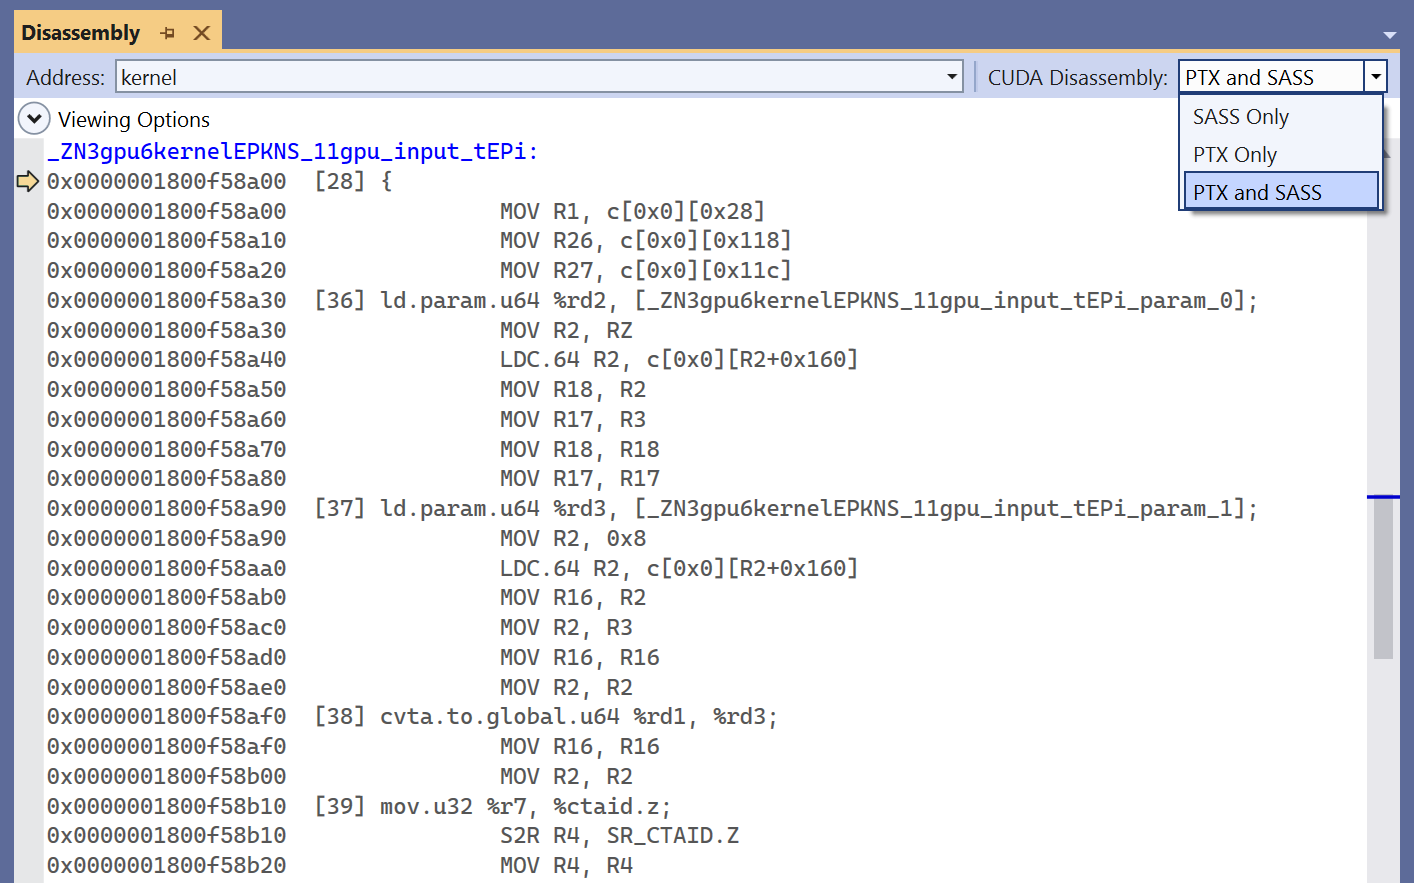Open the window position menu arrow at top right
The width and height of the screenshot is (1414, 883).
(1389, 35)
